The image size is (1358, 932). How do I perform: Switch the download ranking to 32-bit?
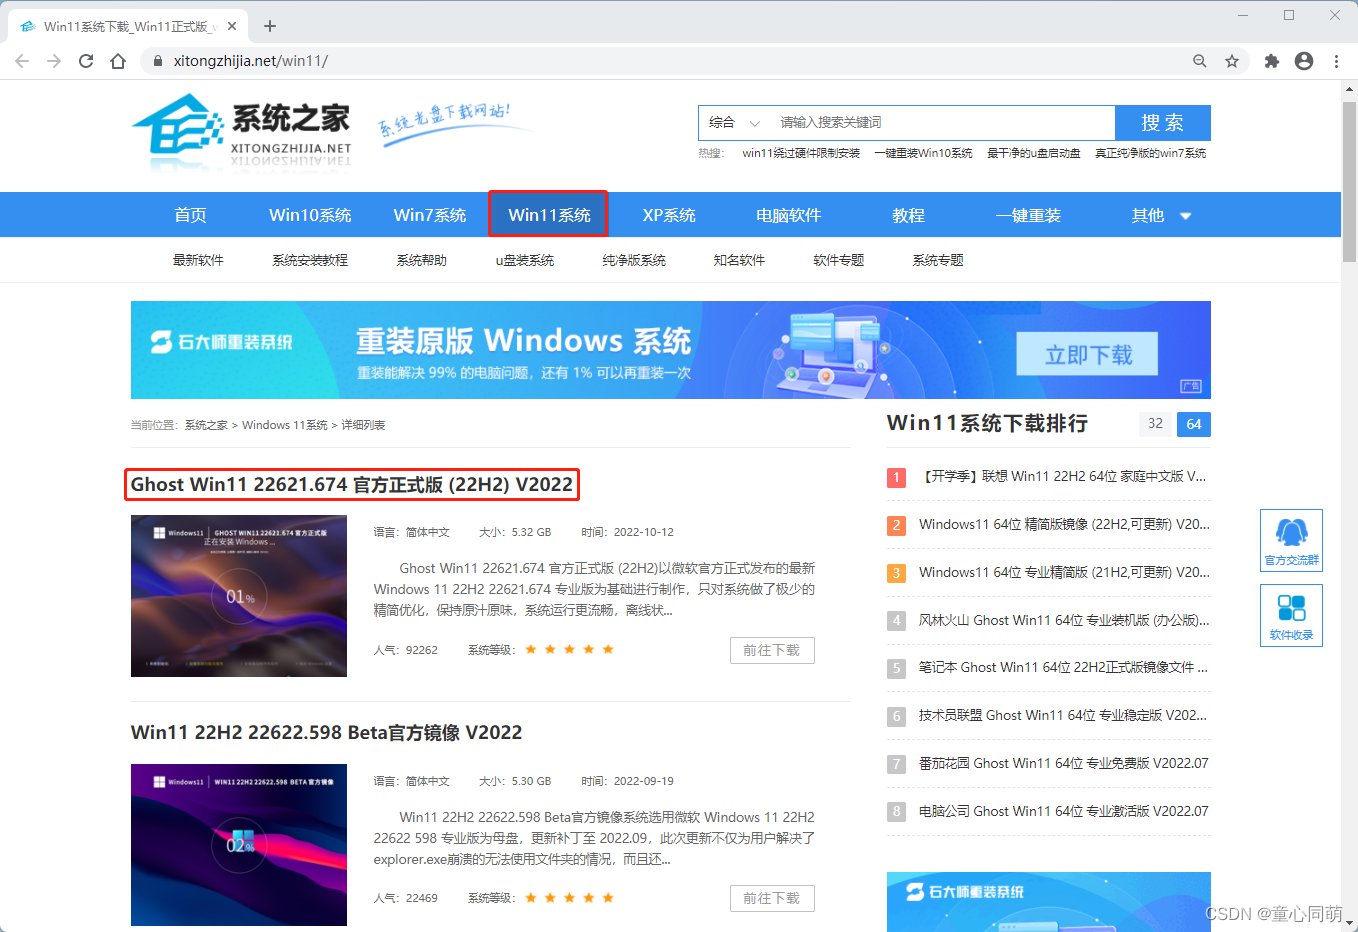(x=1155, y=424)
